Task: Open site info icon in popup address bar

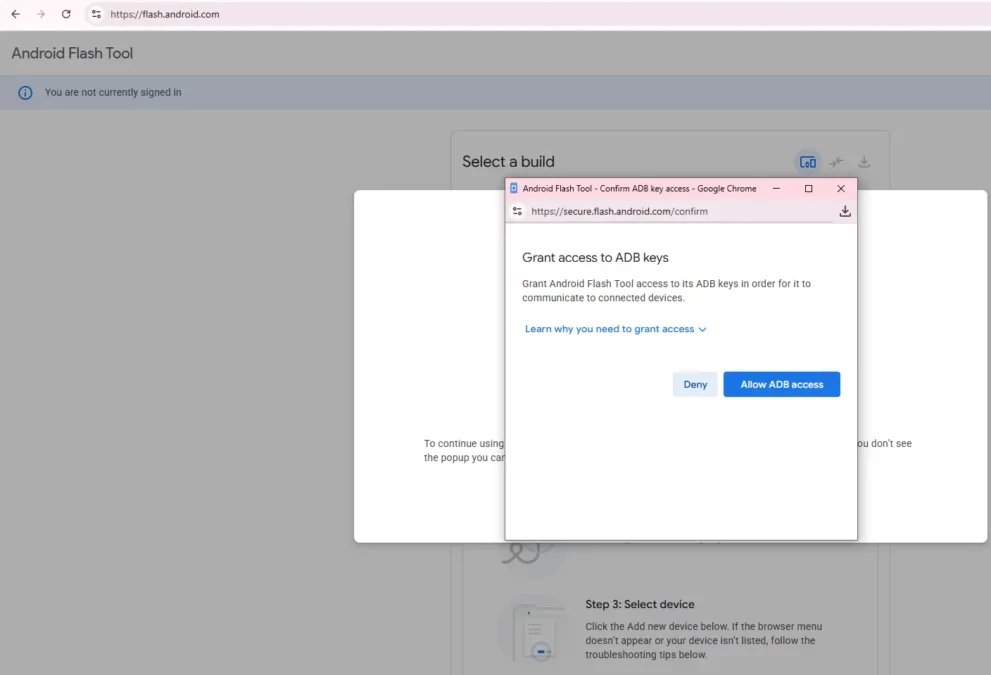Action: 517,211
